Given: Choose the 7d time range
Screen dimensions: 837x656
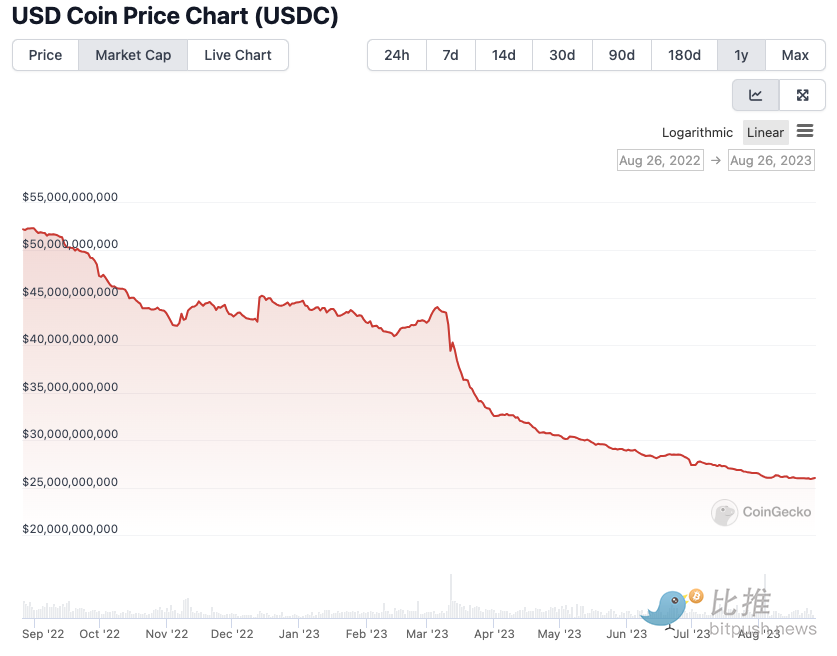Looking at the screenshot, I should 450,55.
